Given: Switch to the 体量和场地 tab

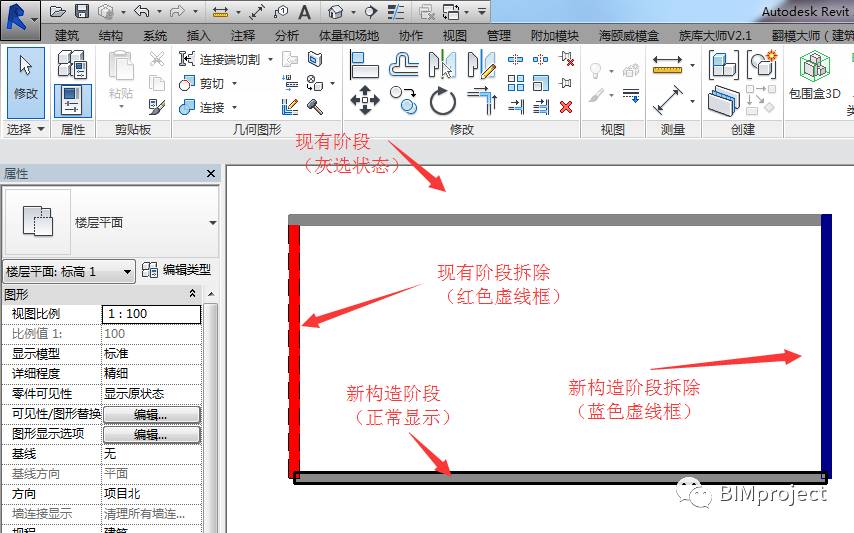Looking at the screenshot, I should pyautogui.click(x=349, y=36).
